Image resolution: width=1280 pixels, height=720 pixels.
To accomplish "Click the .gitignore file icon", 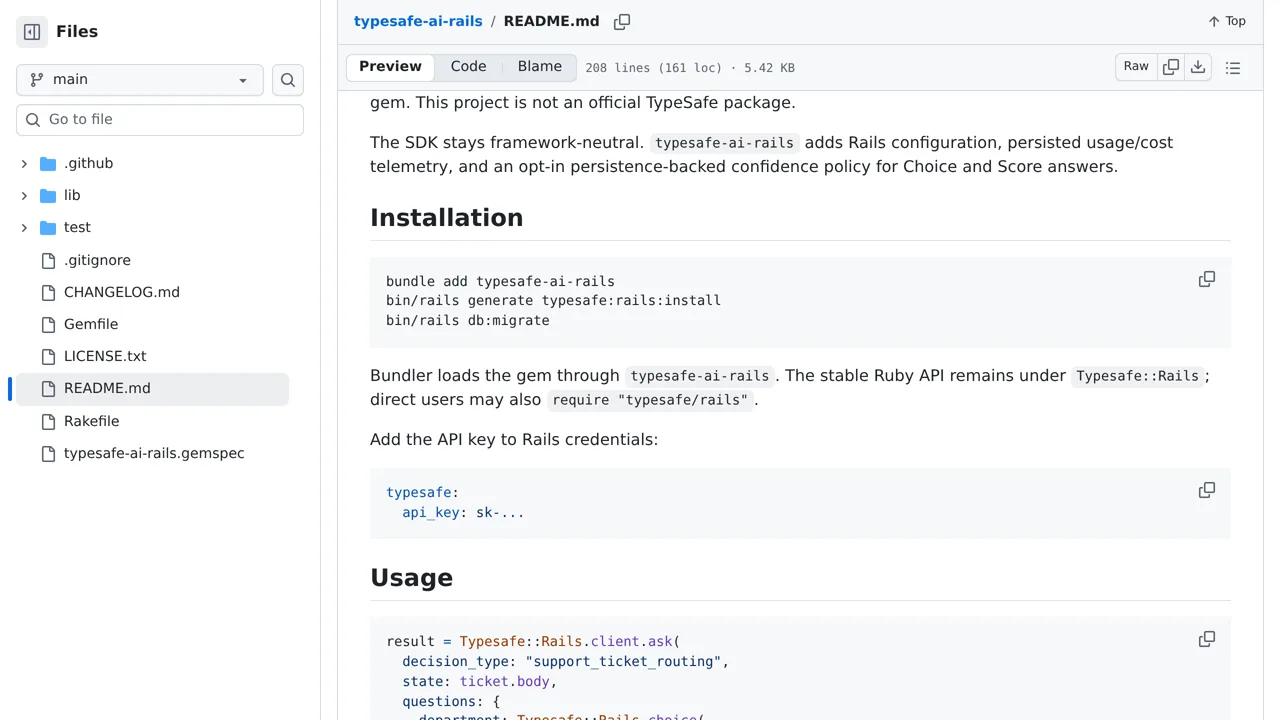I will [x=48, y=261].
